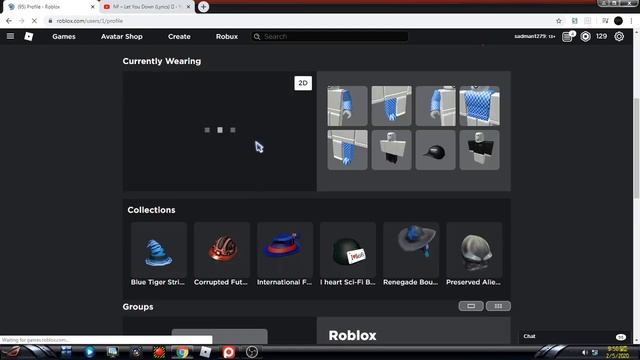Image resolution: width=640 pixels, height=360 pixels.
Task: Stop loading the page
Action: (35, 21)
